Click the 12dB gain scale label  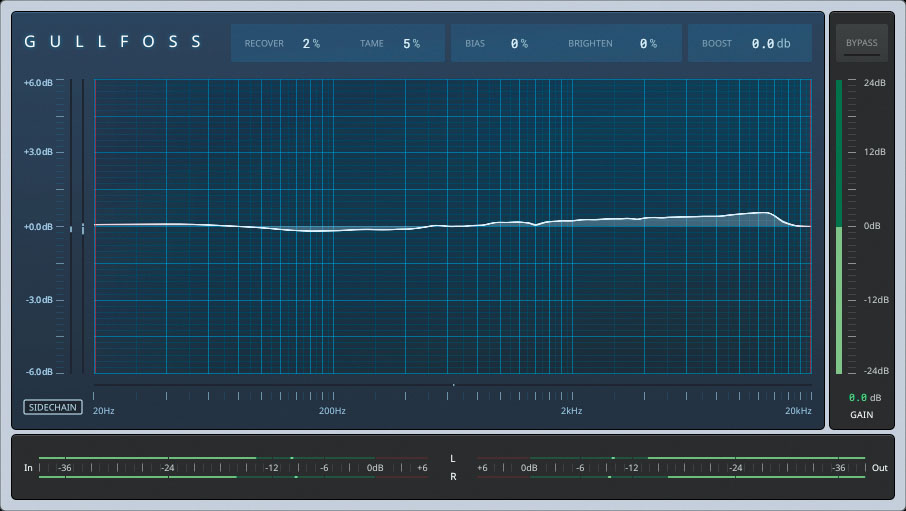(875, 151)
